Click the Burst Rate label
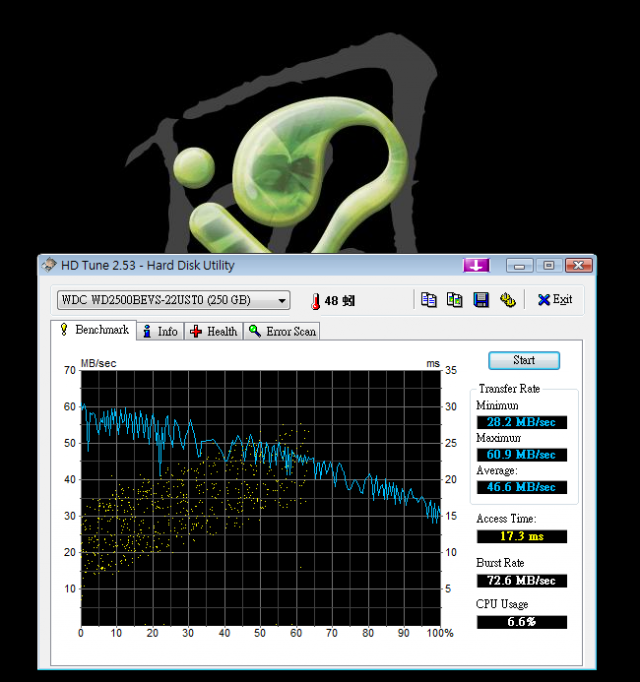Image resolution: width=640 pixels, height=682 pixels. tap(500, 562)
